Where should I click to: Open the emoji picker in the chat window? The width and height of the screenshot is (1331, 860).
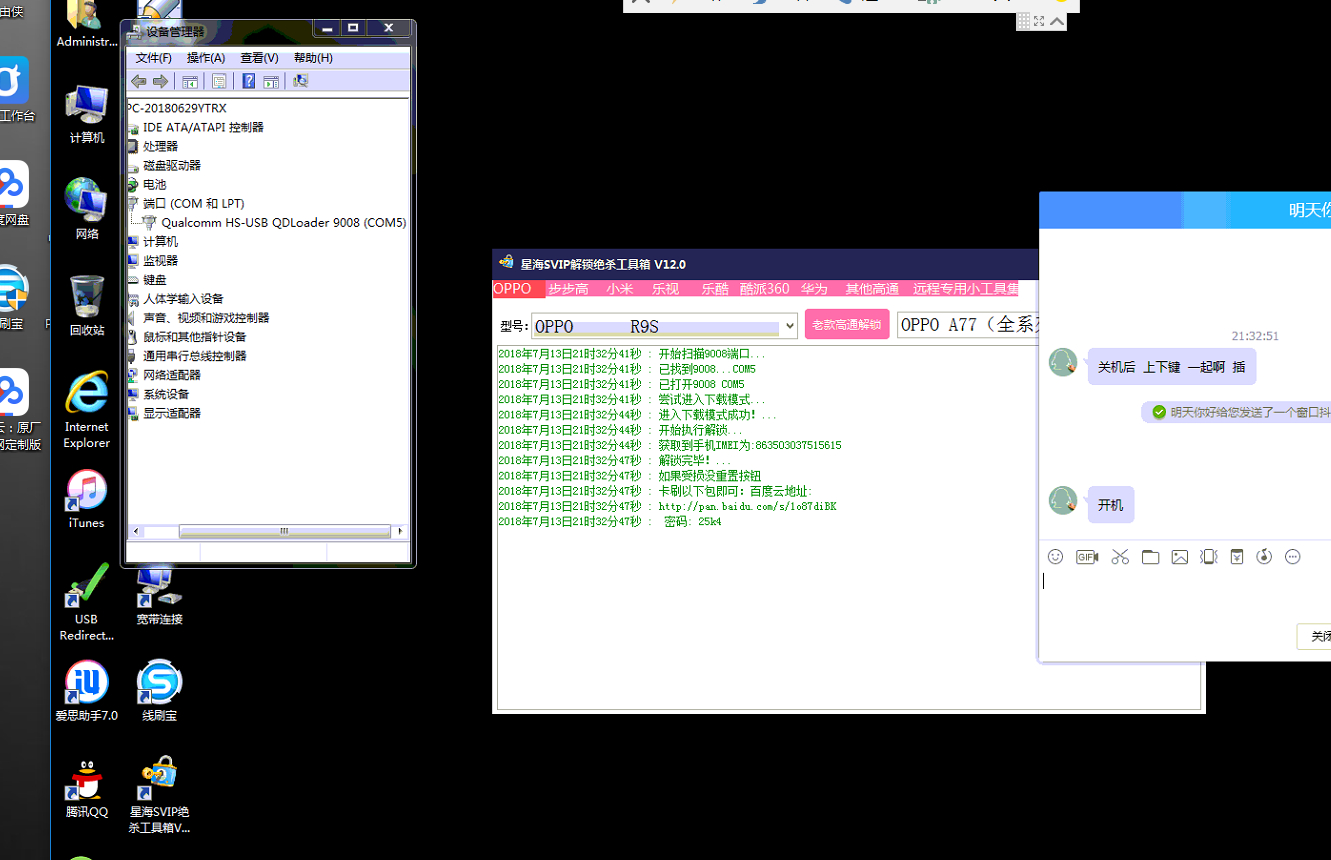point(1055,557)
